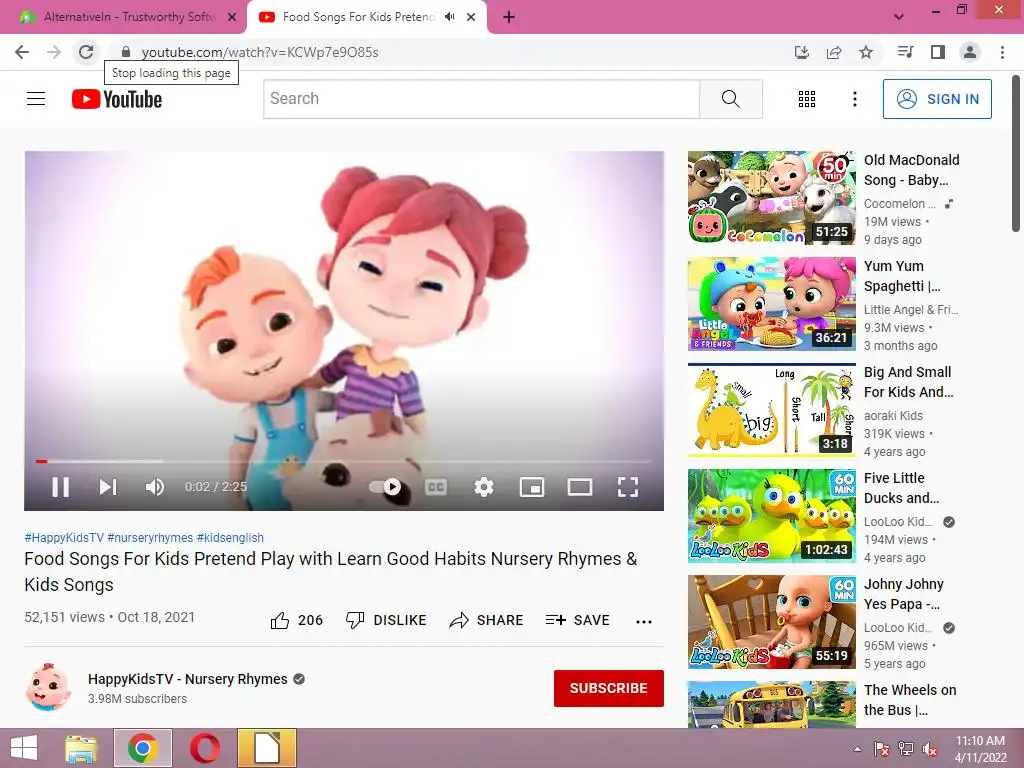Open HappyKidsTV channel avatar
Image resolution: width=1024 pixels, height=768 pixels.
(48, 687)
